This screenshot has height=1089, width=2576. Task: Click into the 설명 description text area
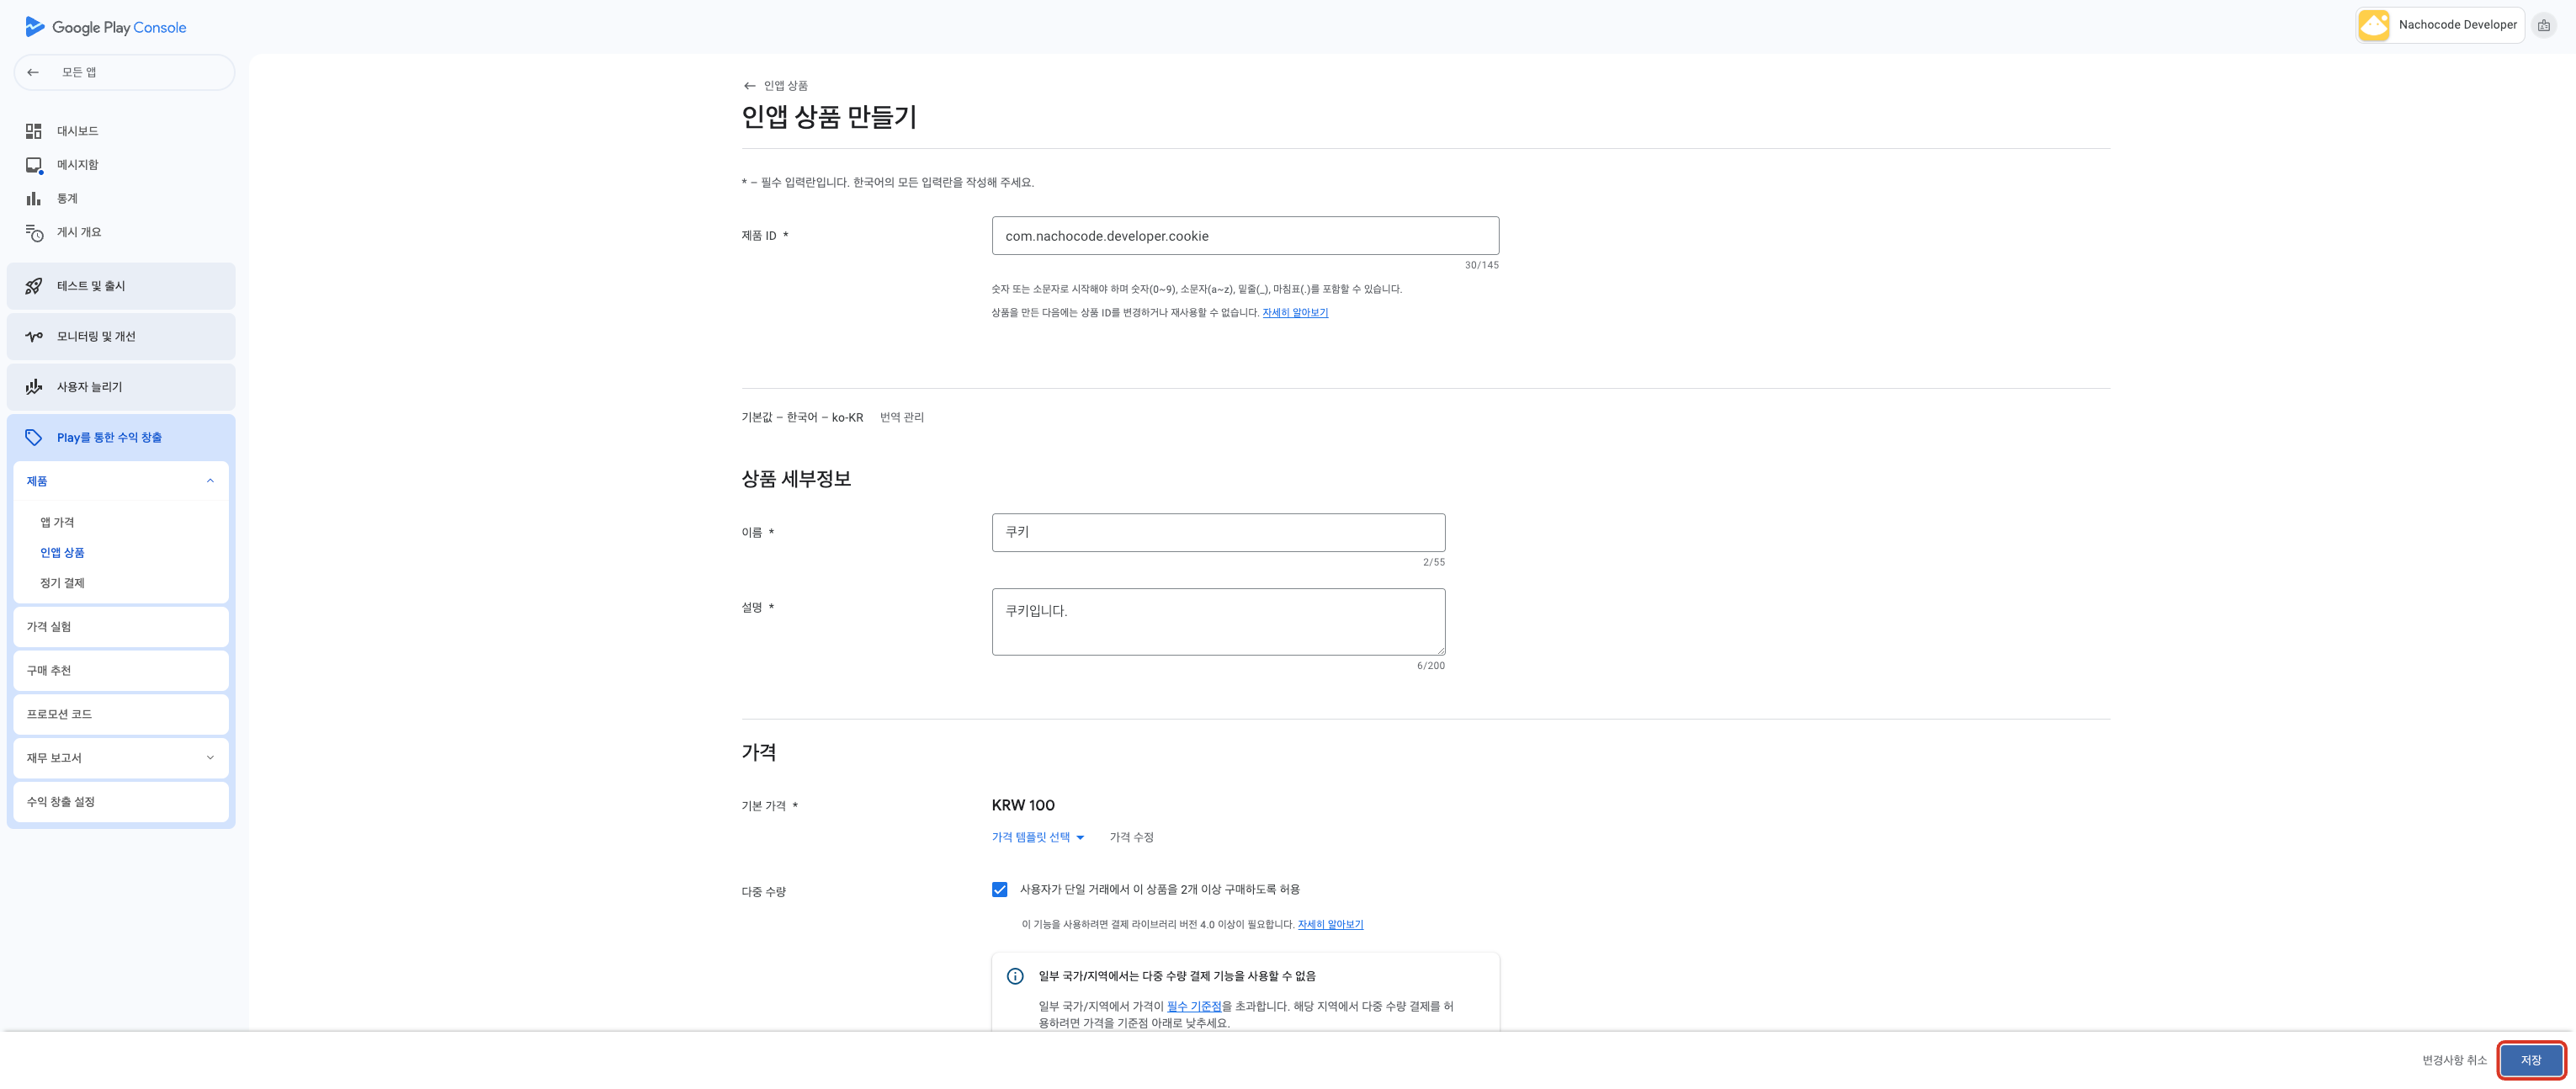click(x=1217, y=622)
